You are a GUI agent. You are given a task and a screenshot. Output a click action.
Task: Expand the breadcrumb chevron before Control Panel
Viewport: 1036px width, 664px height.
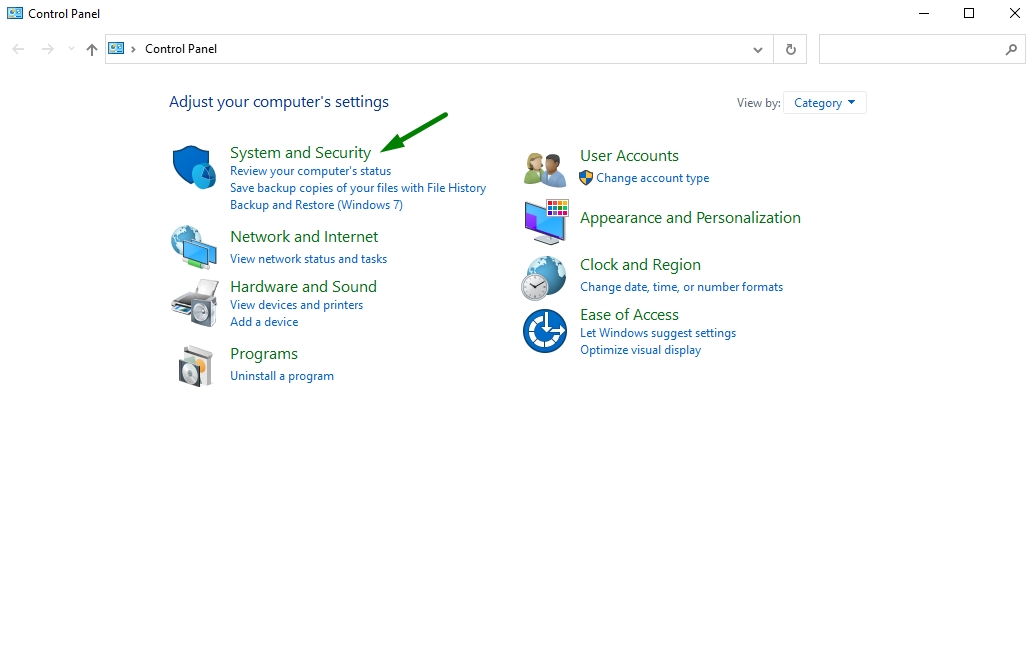(133, 49)
